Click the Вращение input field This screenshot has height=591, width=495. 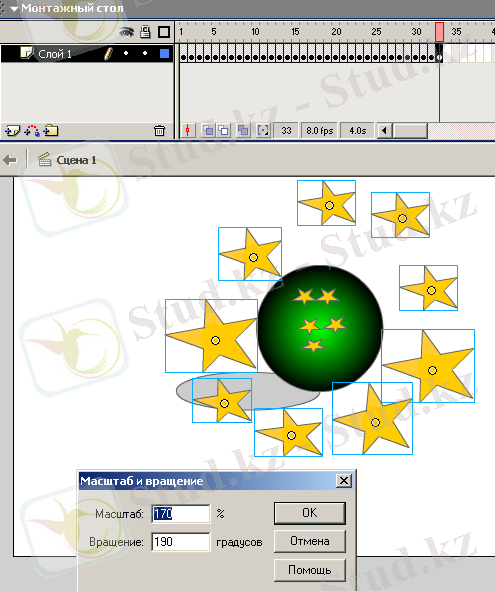tap(181, 542)
